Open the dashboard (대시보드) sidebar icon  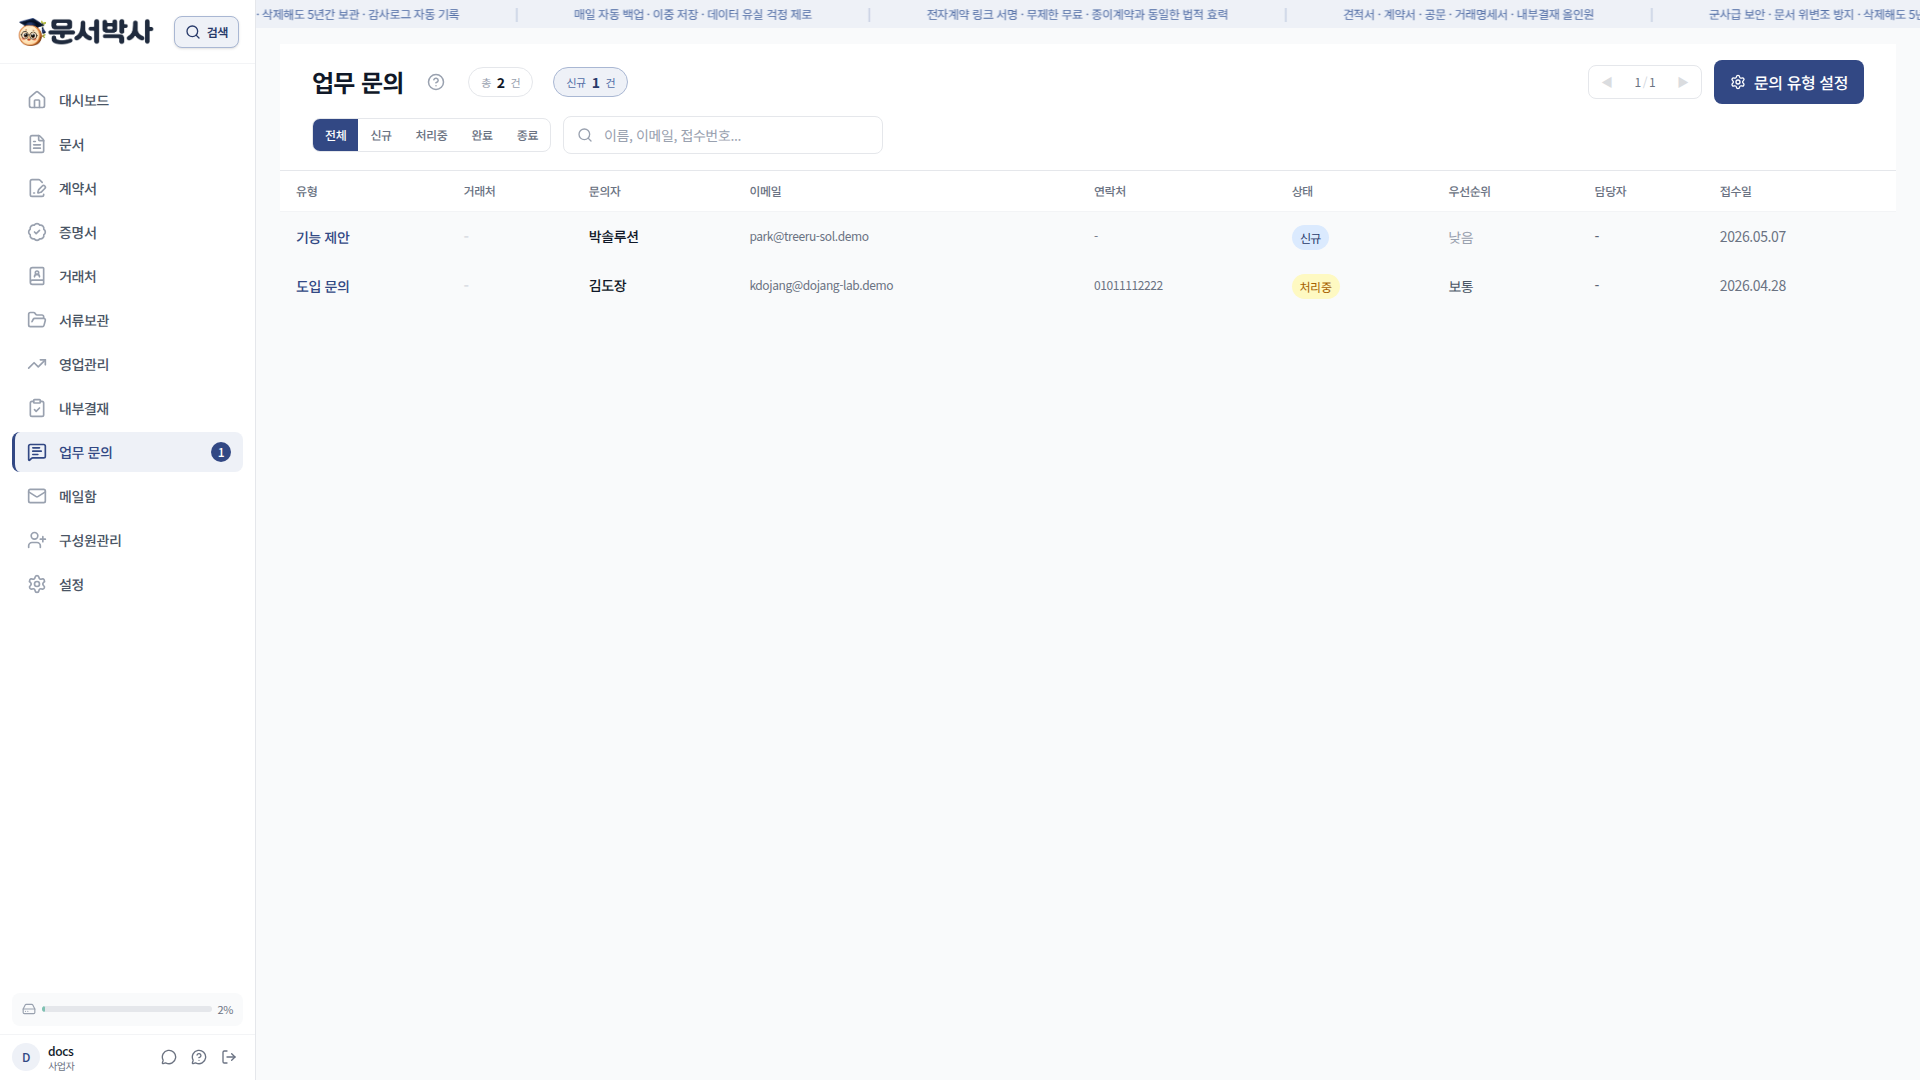[37, 100]
